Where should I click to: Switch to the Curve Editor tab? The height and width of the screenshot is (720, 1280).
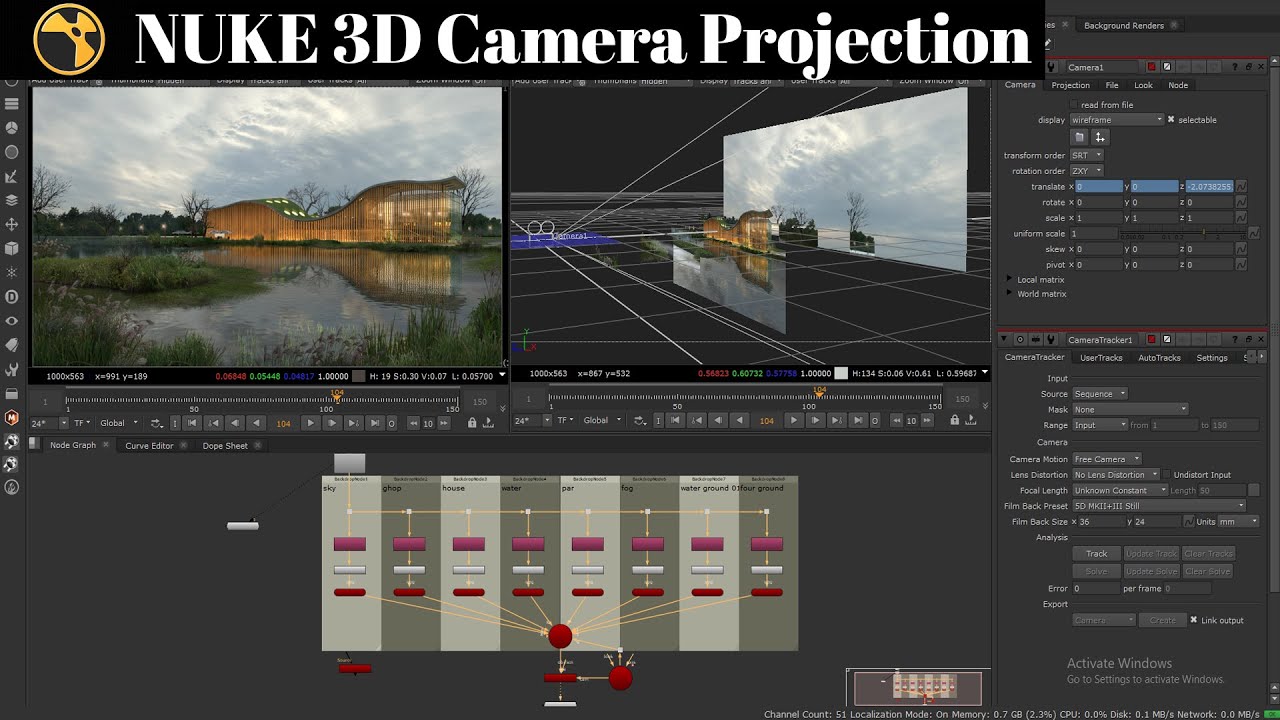pos(149,446)
